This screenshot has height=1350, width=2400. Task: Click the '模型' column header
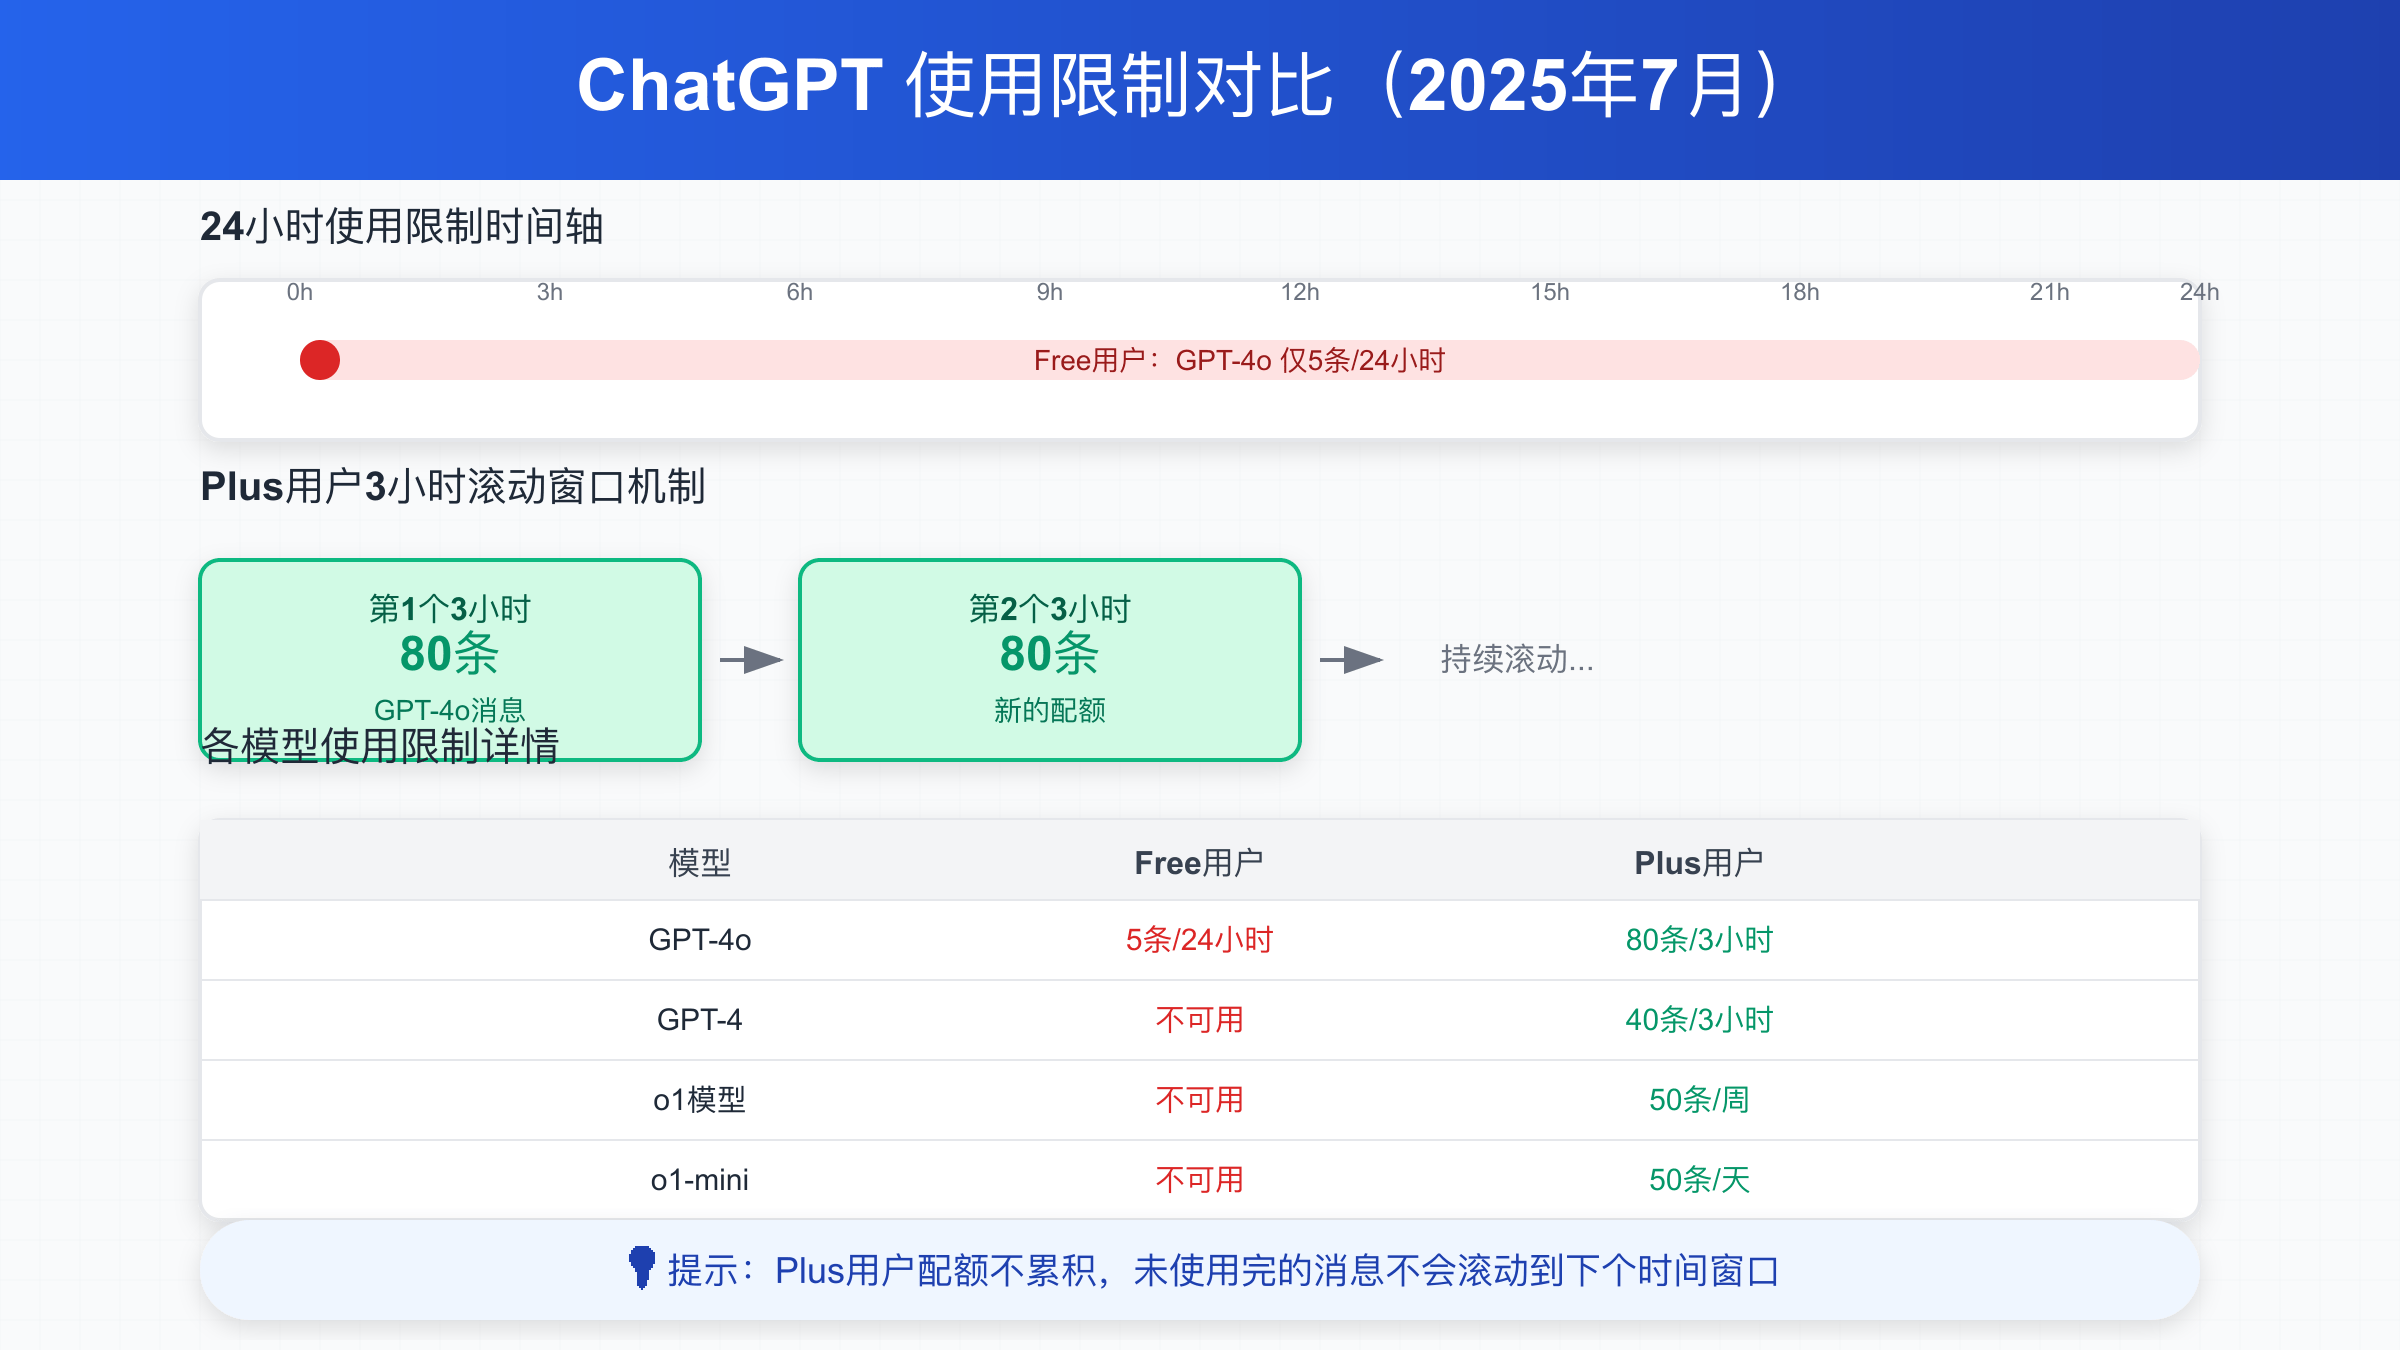(x=700, y=862)
